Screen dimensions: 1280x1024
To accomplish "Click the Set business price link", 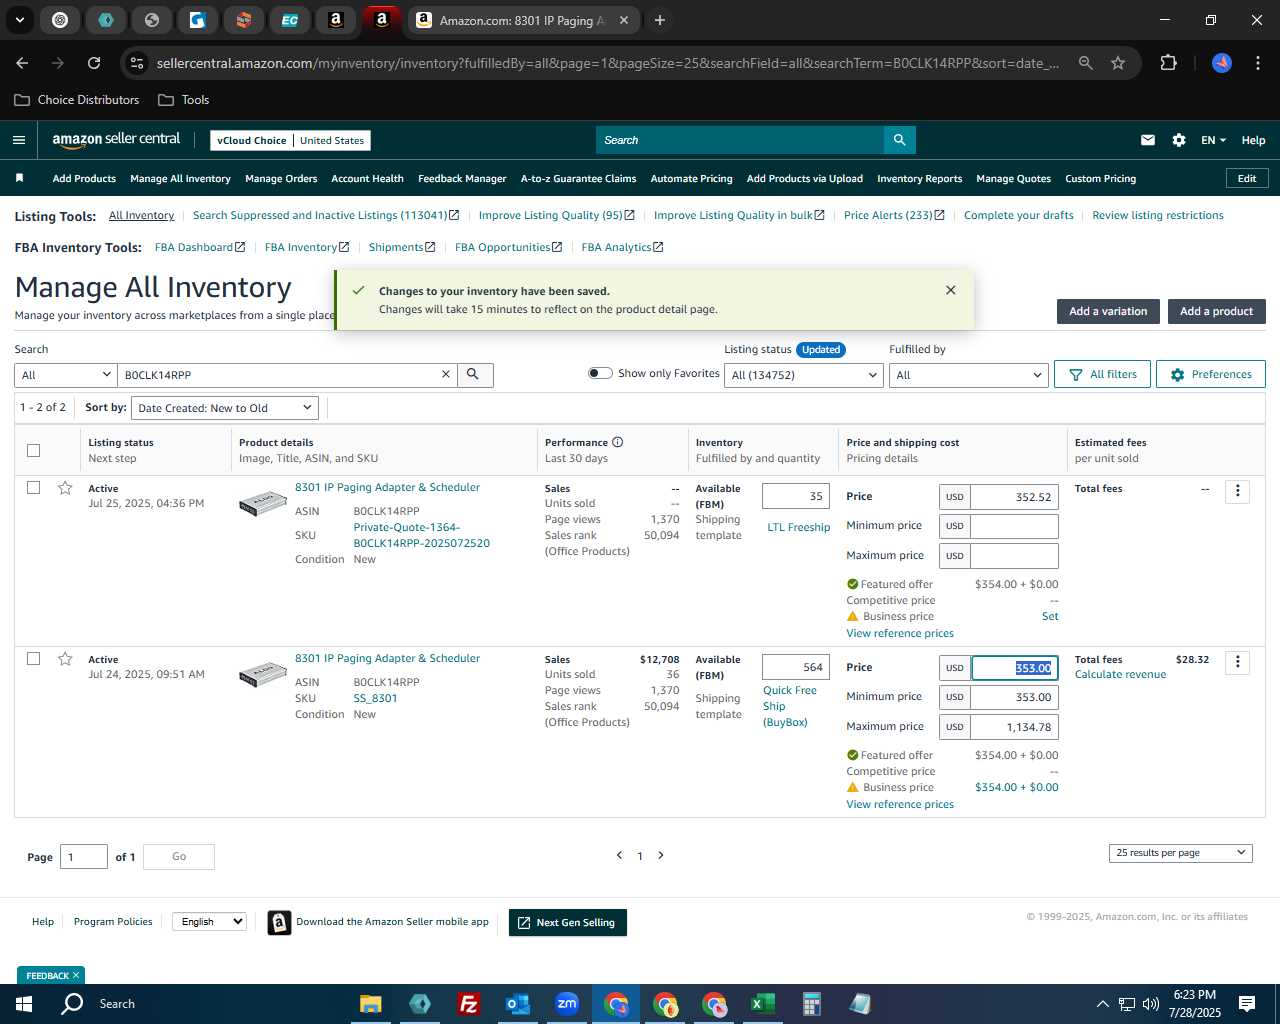I will 1050,616.
